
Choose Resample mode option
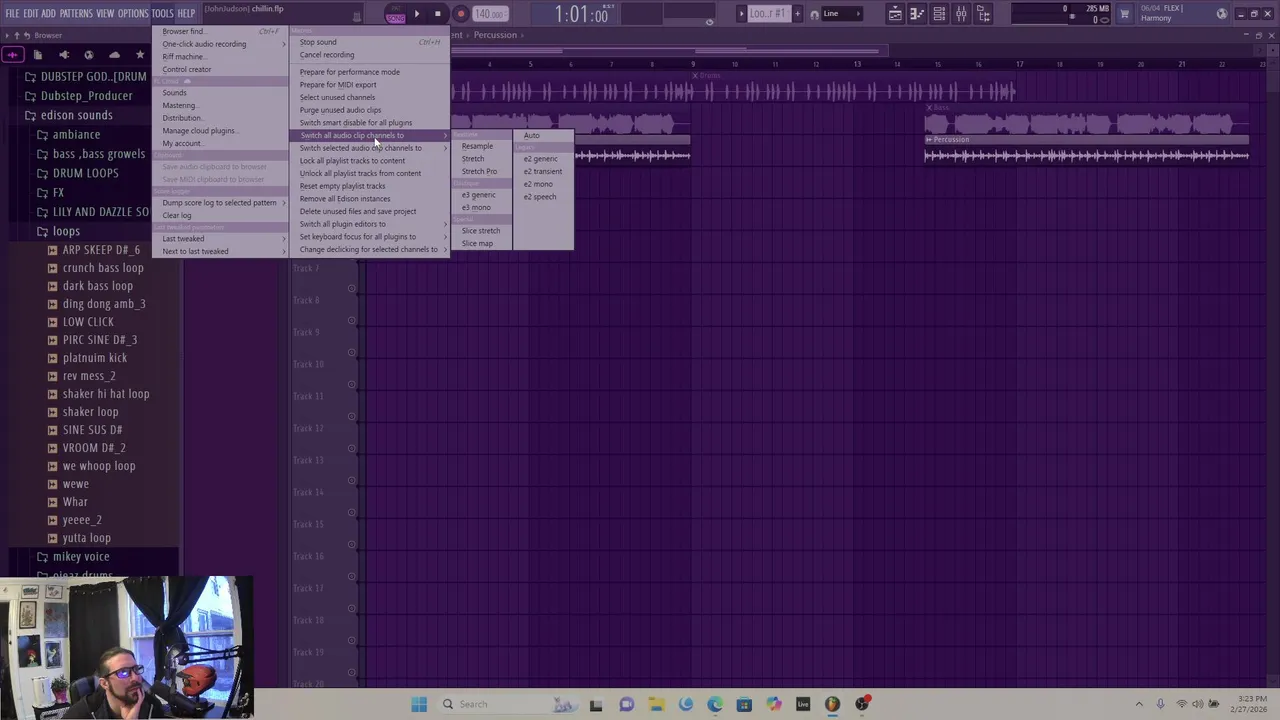pyautogui.click(x=484, y=146)
